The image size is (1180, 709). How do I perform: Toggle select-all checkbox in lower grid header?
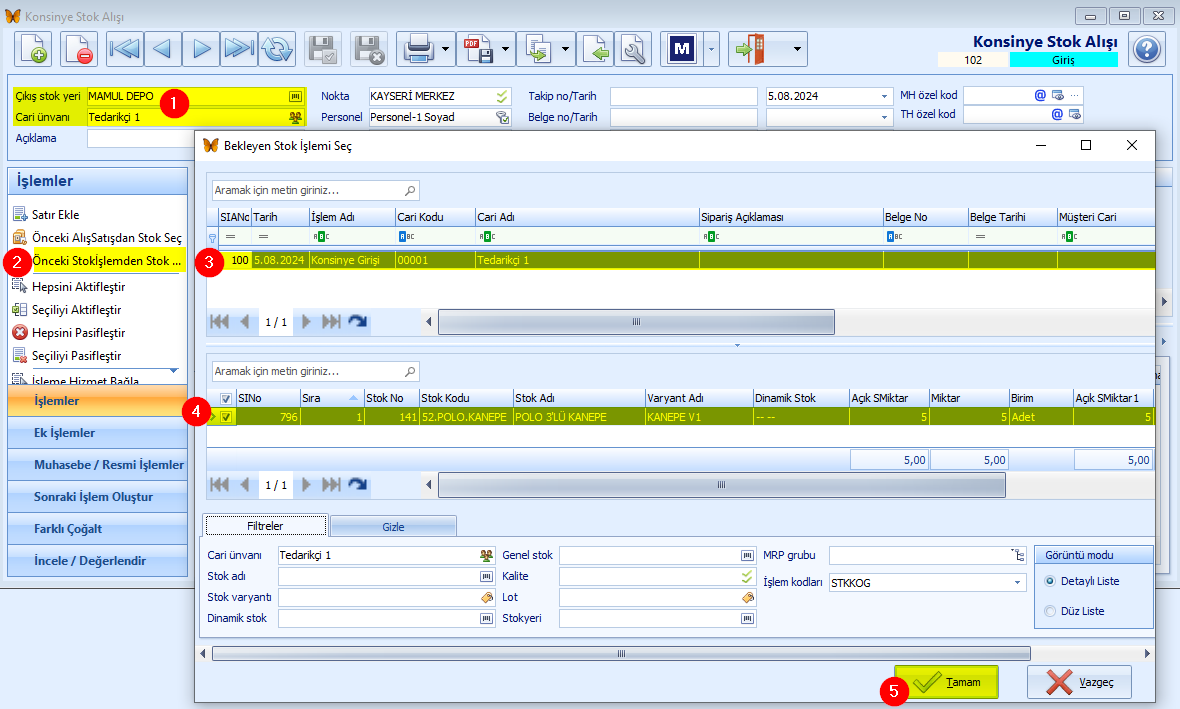click(x=226, y=399)
